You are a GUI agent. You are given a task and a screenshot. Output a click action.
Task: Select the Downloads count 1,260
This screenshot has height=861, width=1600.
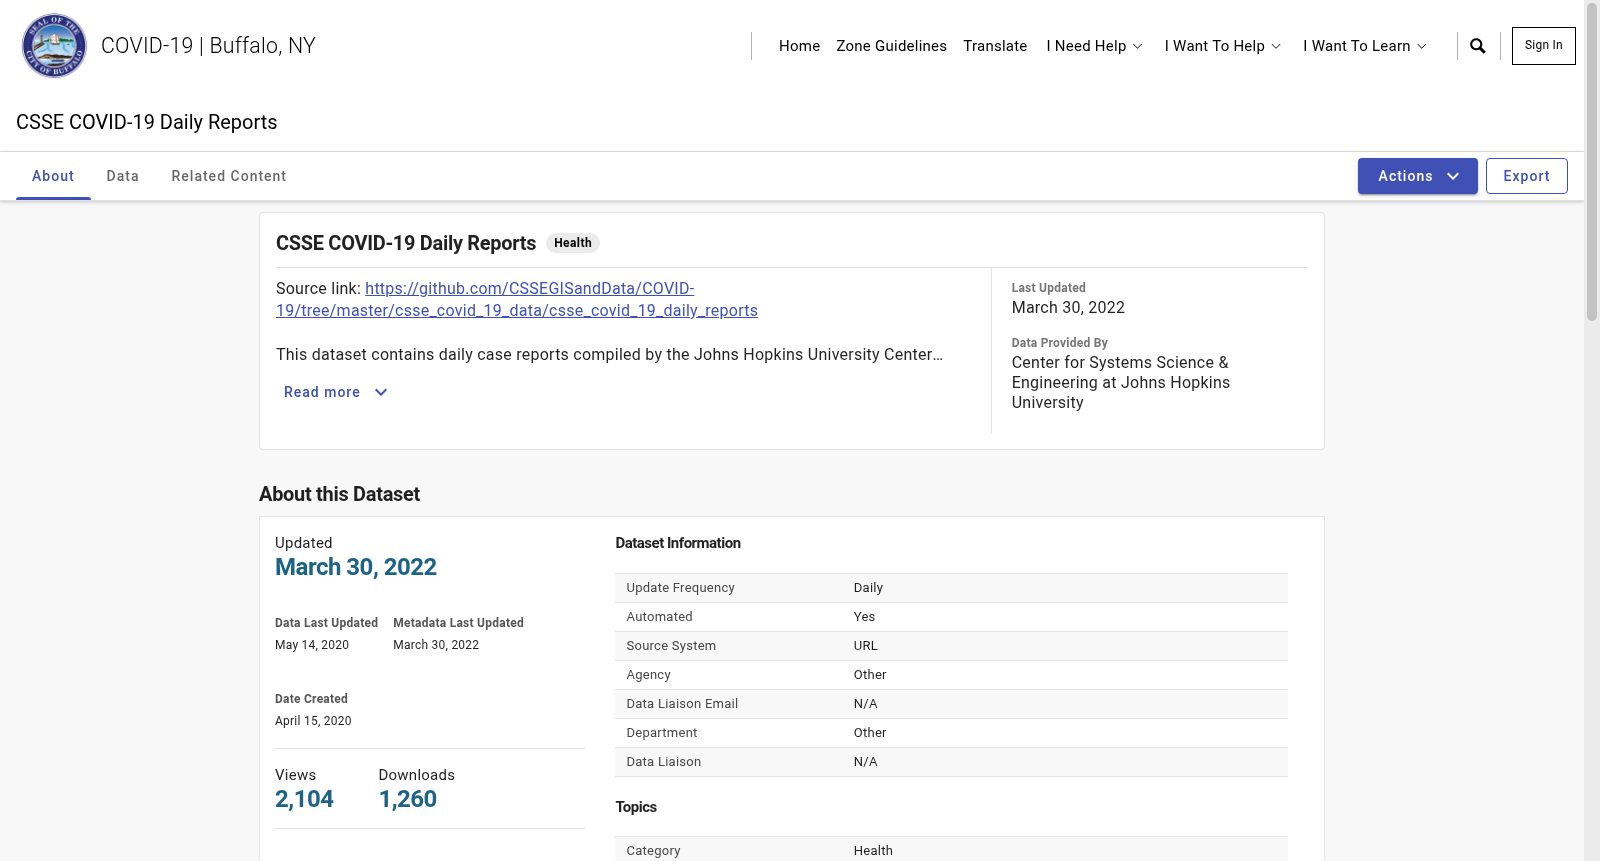(408, 799)
